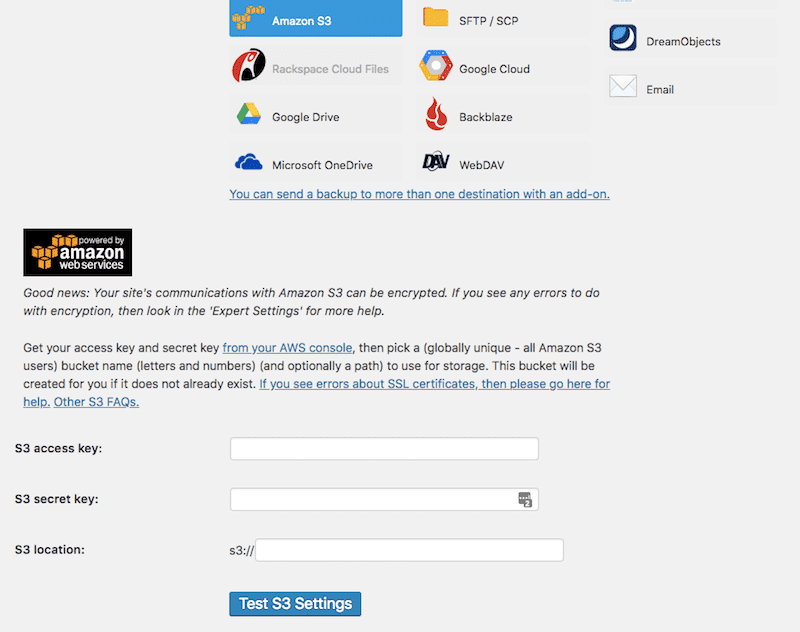Click the SFTP / SCP folder icon
800x632 pixels.
[x=436, y=17]
